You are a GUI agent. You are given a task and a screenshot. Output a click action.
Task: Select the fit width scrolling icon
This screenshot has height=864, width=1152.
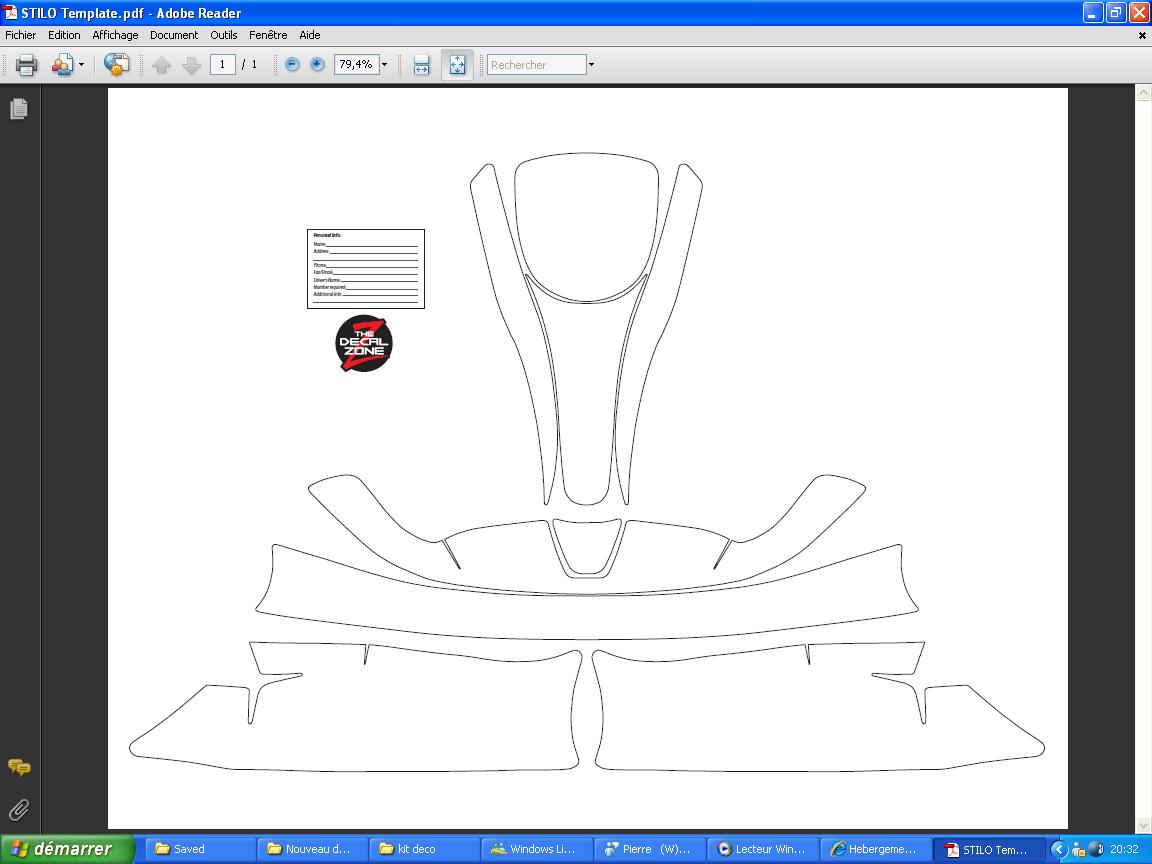[x=421, y=65]
